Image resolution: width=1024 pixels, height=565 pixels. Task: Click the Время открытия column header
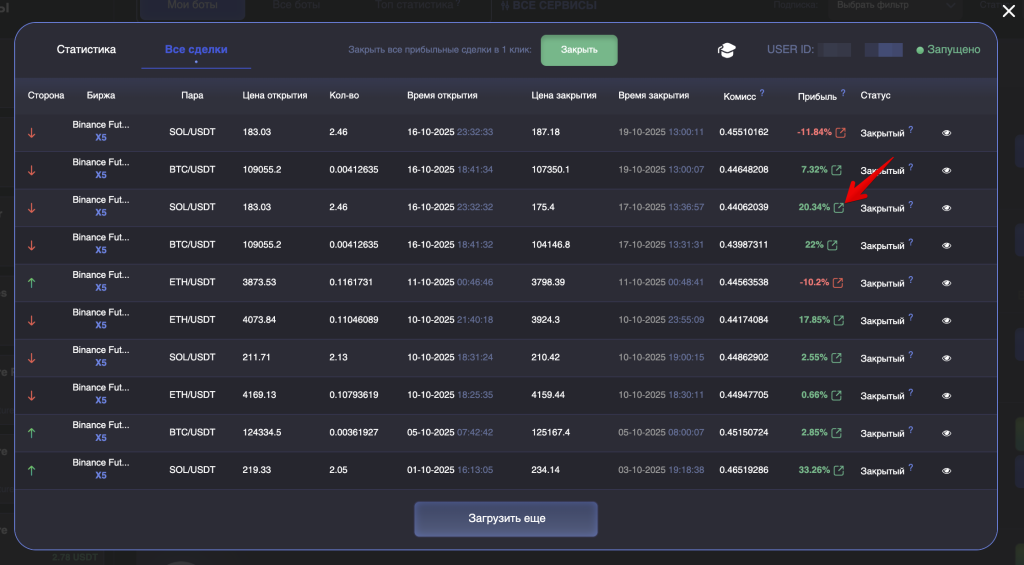442,96
